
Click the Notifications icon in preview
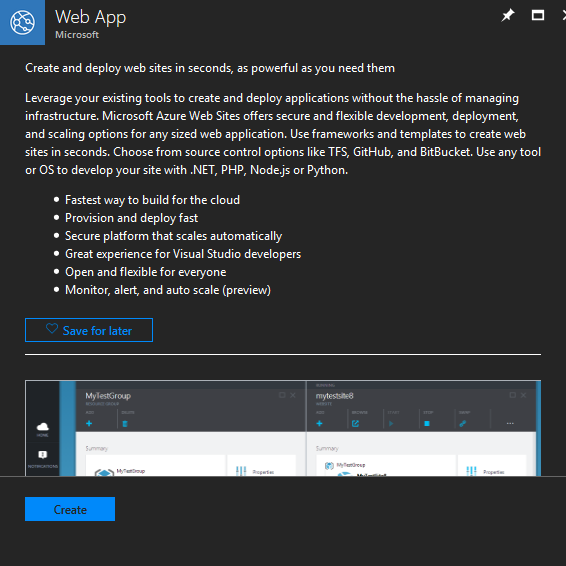tap(43, 454)
